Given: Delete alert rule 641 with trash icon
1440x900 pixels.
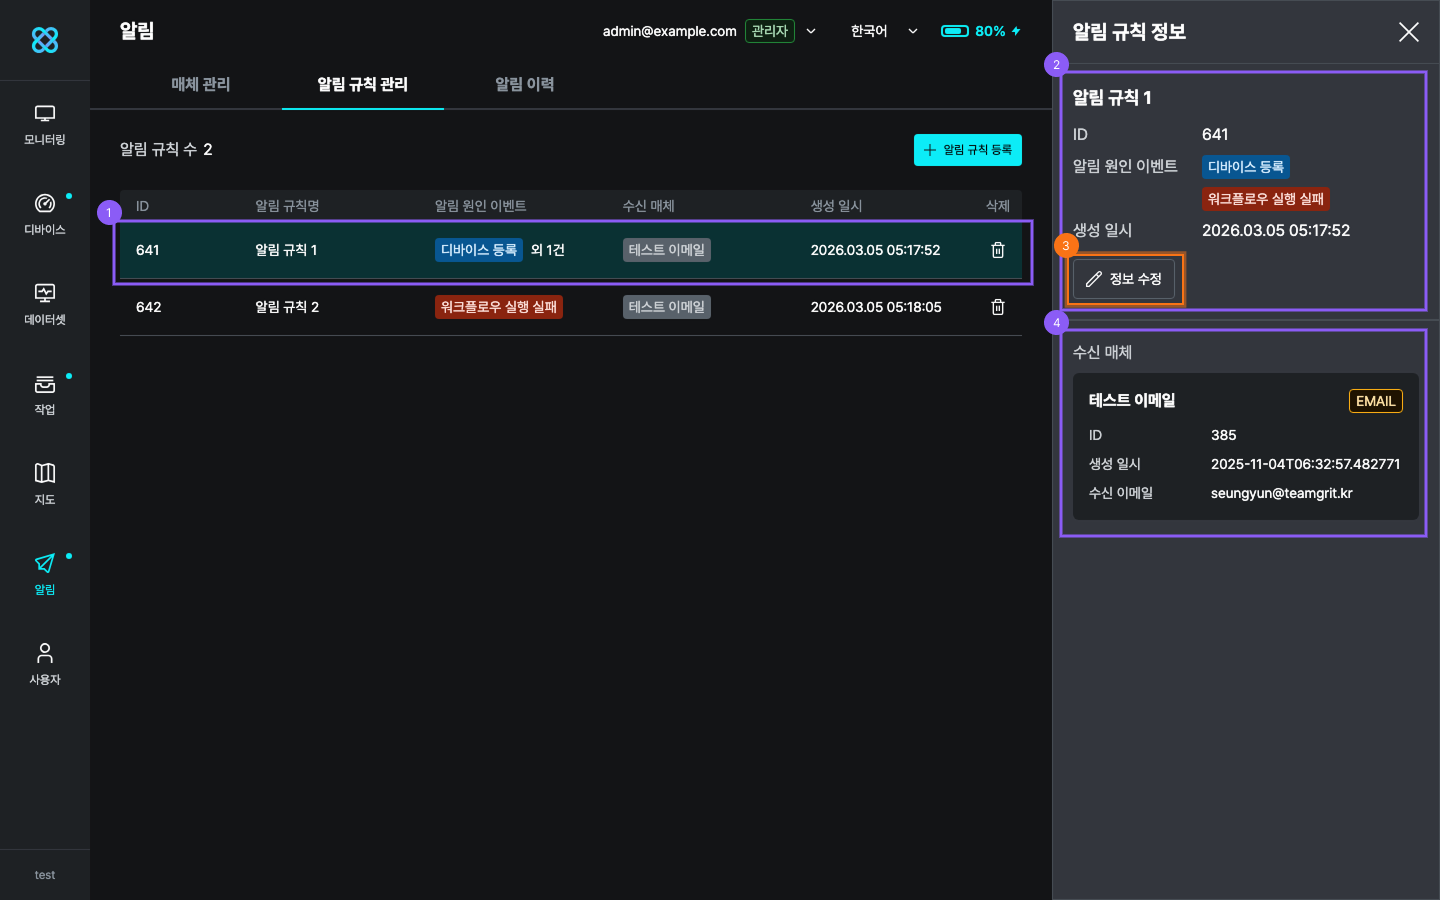Looking at the screenshot, I should point(997,250).
